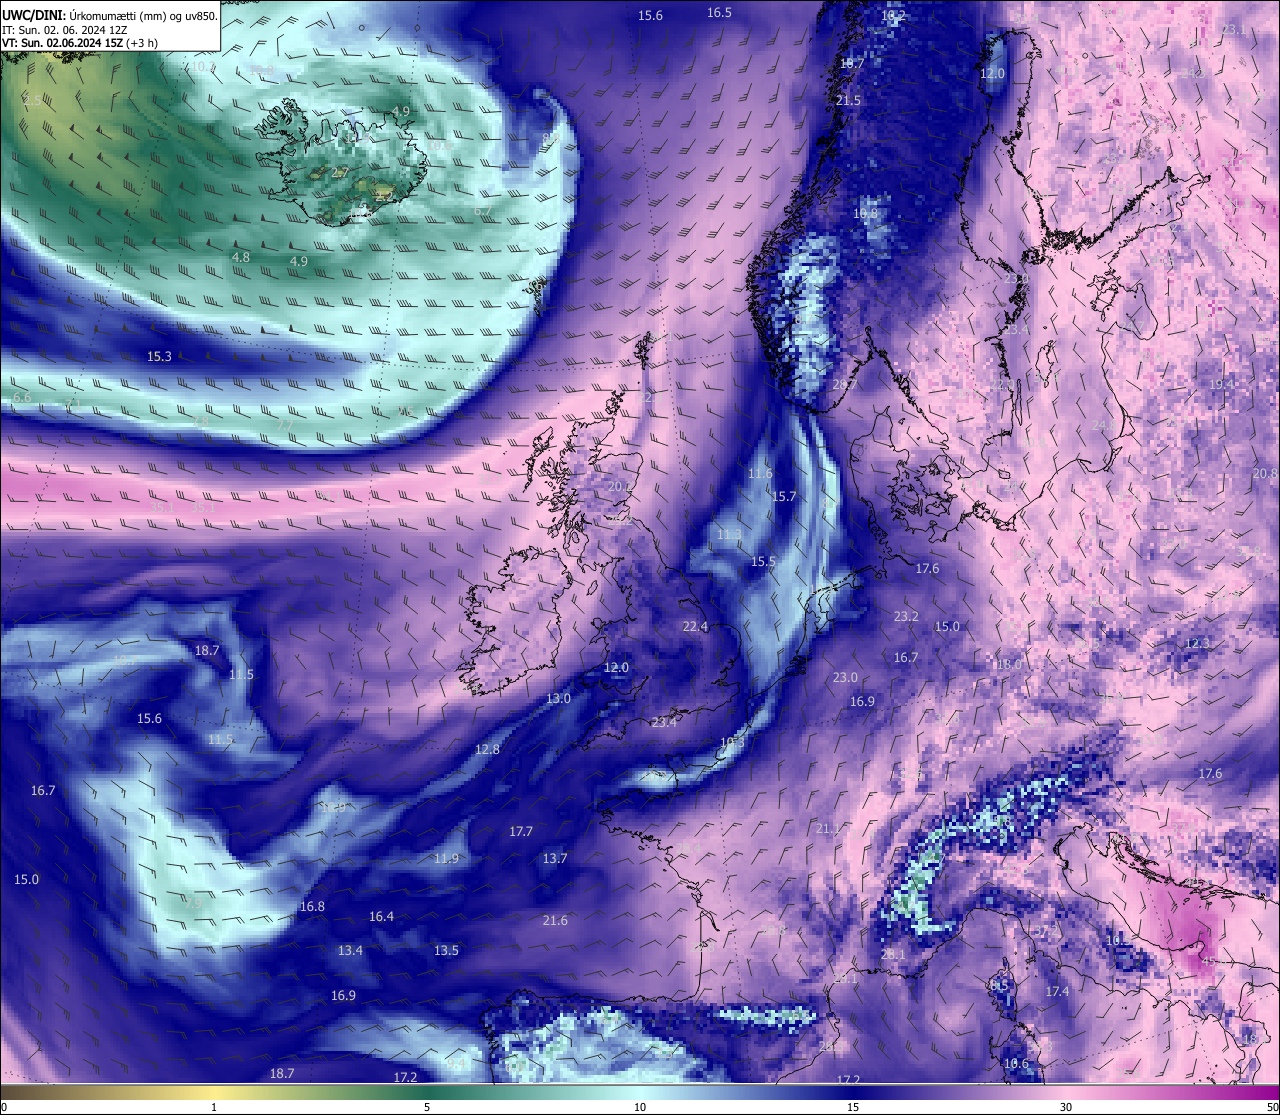Image resolution: width=1280 pixels, height=1115 pixels.
Task: Click the 20.8 value at the right edge
Action: point(1265,474)
